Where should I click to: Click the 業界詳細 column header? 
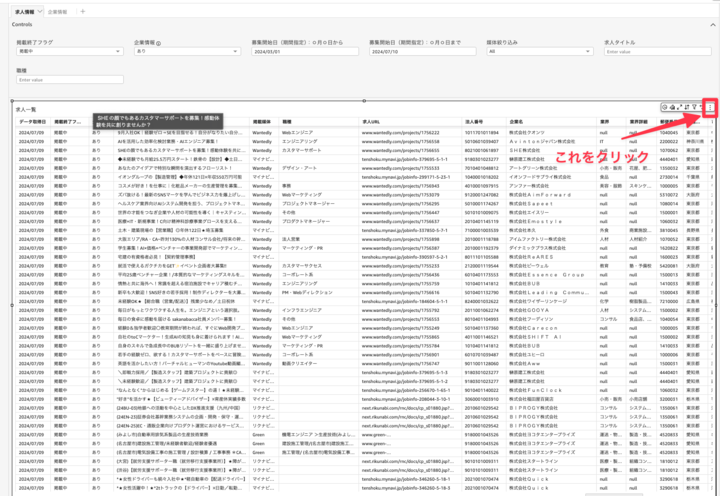638,122
